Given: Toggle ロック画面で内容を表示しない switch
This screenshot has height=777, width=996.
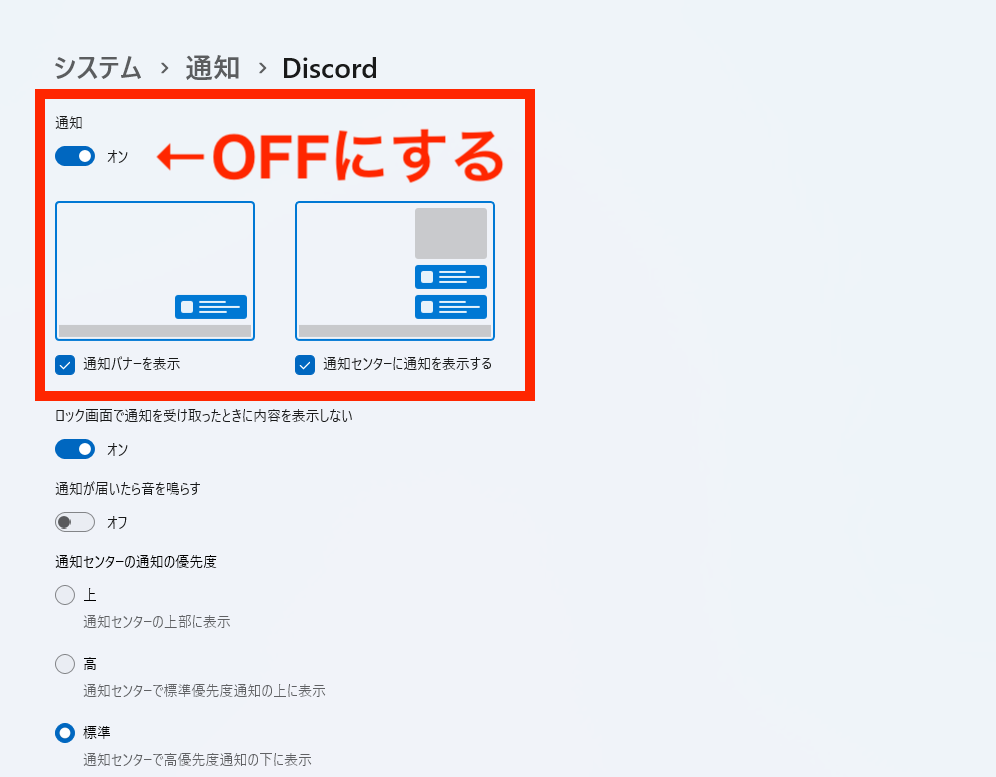Looking at the screenshot, I should [75, 449].
